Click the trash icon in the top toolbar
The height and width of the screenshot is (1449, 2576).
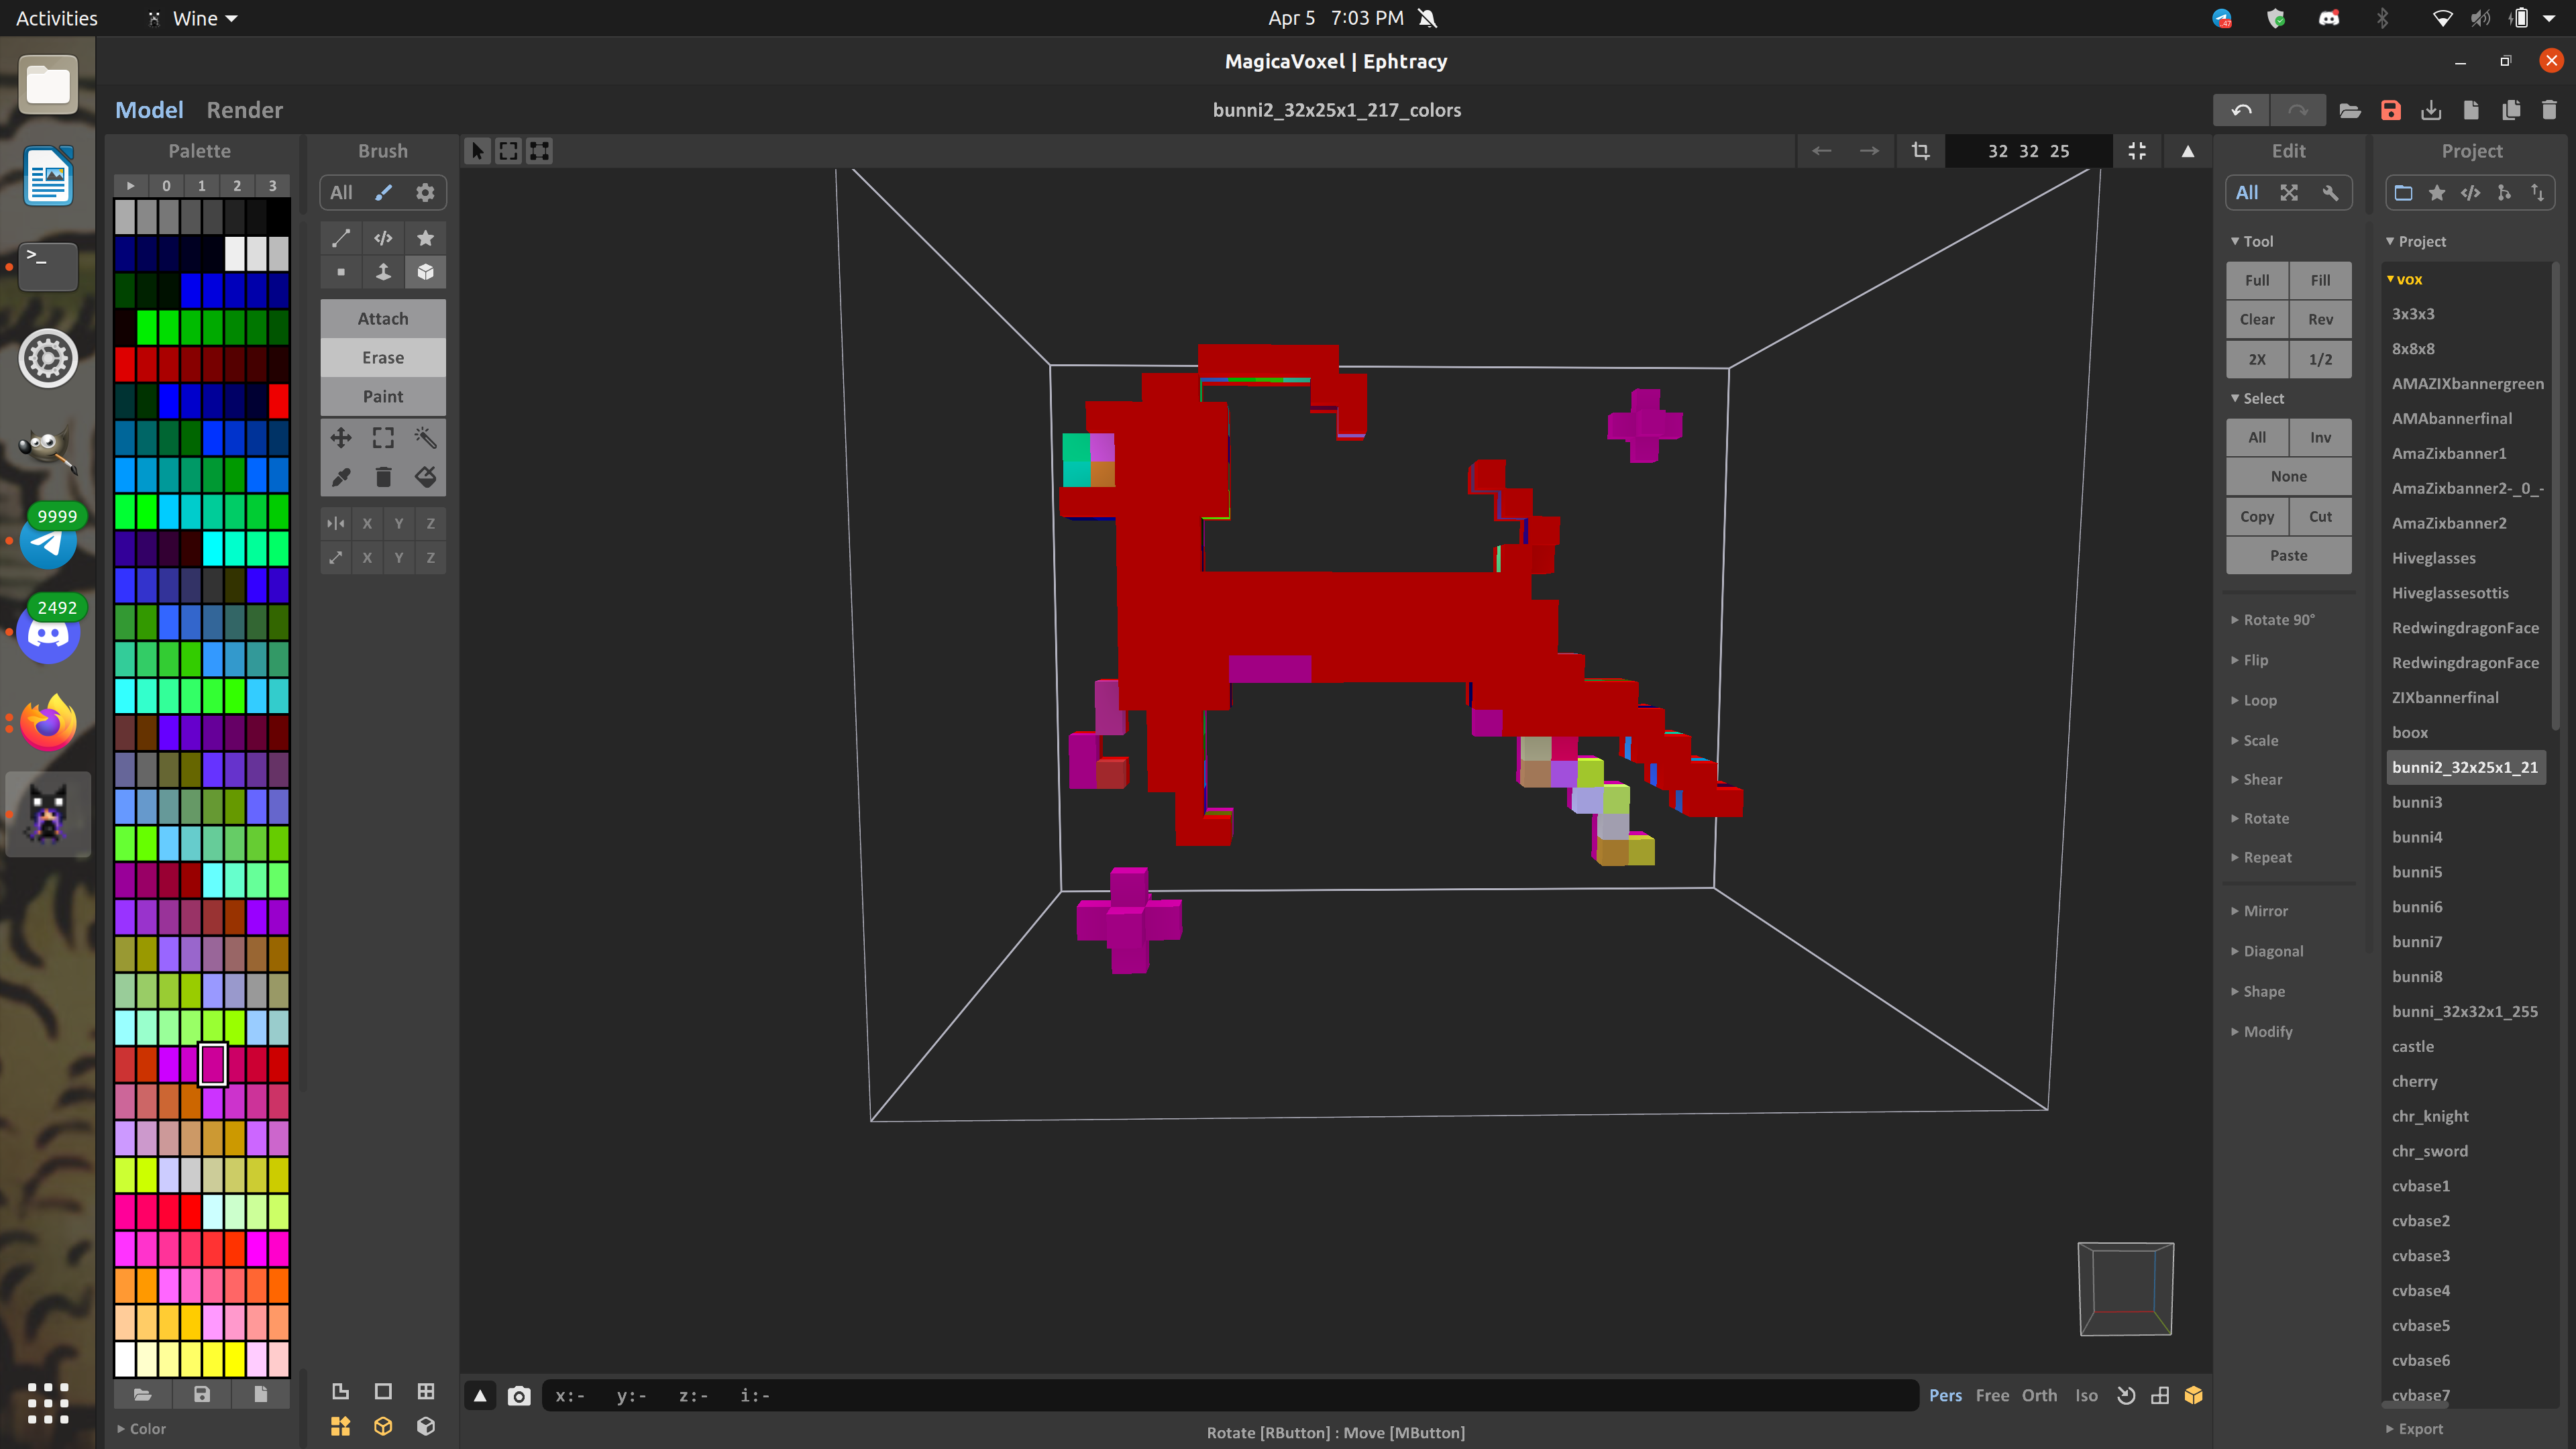click(2549, 110)
